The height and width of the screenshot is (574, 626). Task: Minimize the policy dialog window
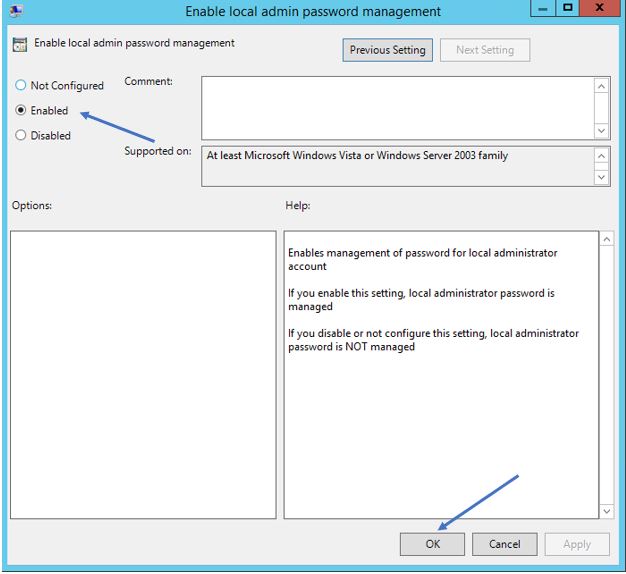pyautogui.click(x=543, y=8)
